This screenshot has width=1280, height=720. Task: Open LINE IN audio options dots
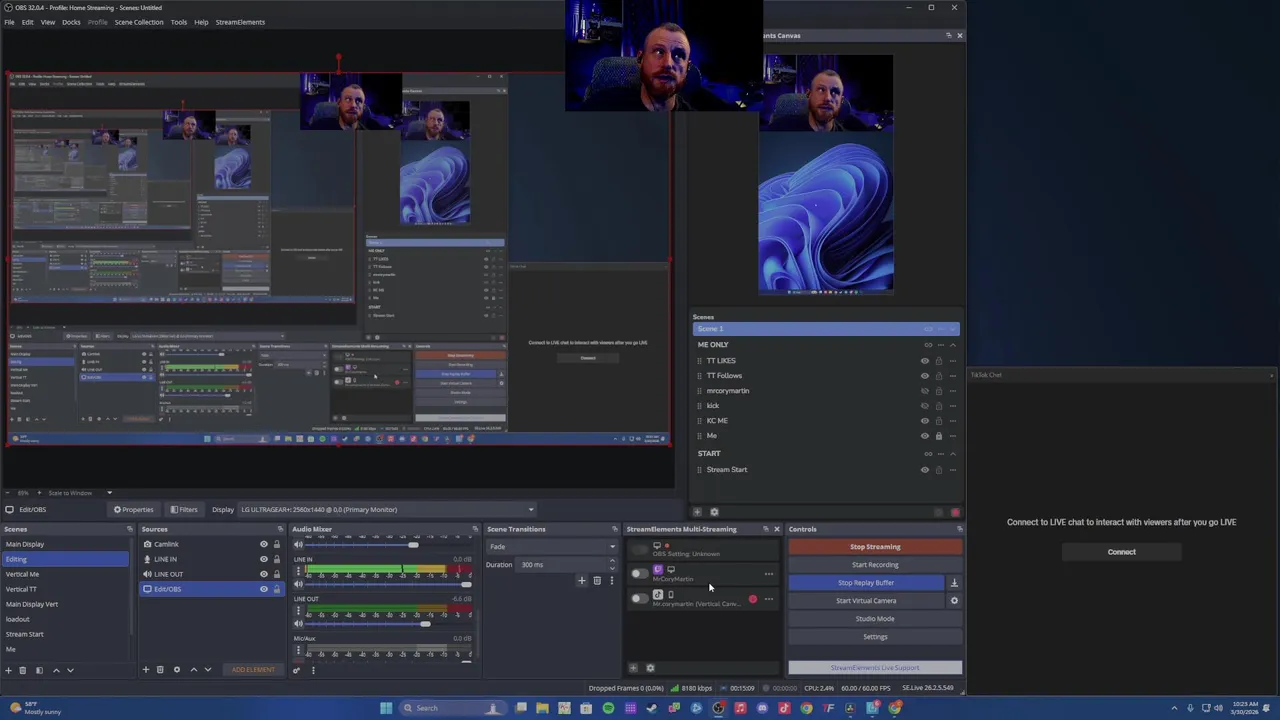298,571
